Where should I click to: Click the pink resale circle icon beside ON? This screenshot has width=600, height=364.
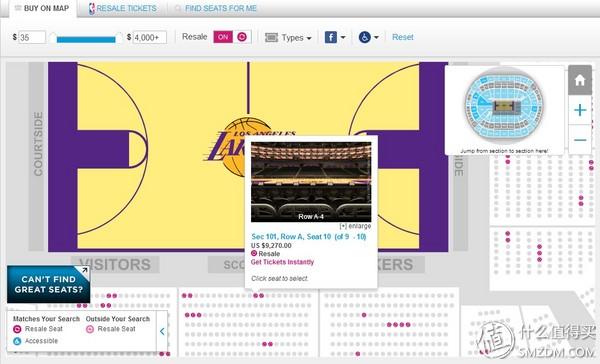(x=242, y=37)
